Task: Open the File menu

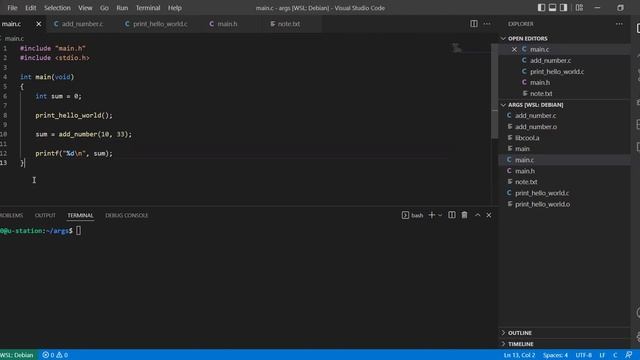Action: pos(12,8)
